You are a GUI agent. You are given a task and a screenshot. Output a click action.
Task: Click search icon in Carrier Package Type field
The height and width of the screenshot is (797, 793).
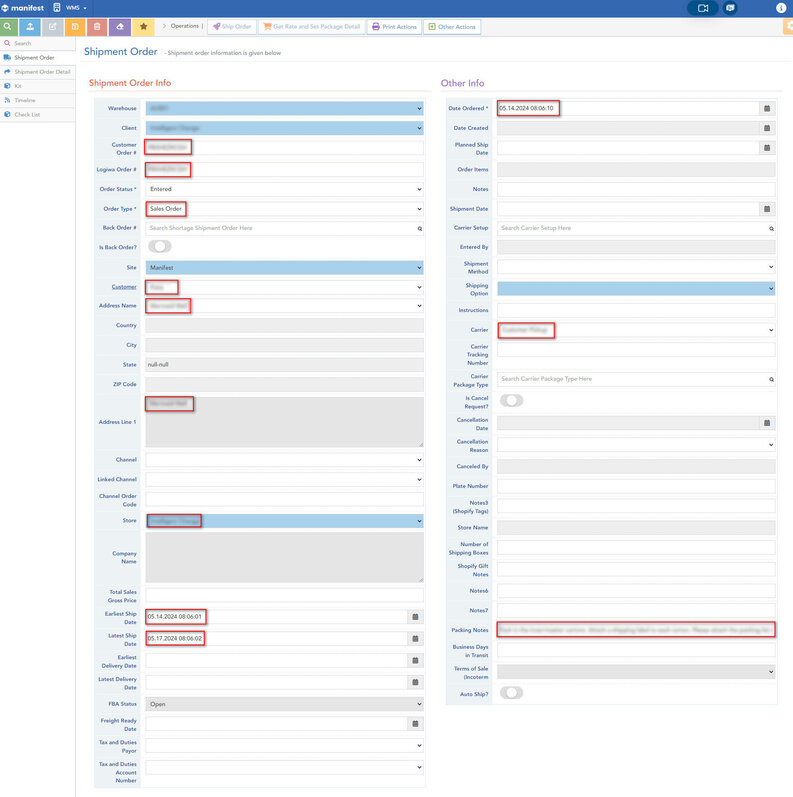(771, 379)
